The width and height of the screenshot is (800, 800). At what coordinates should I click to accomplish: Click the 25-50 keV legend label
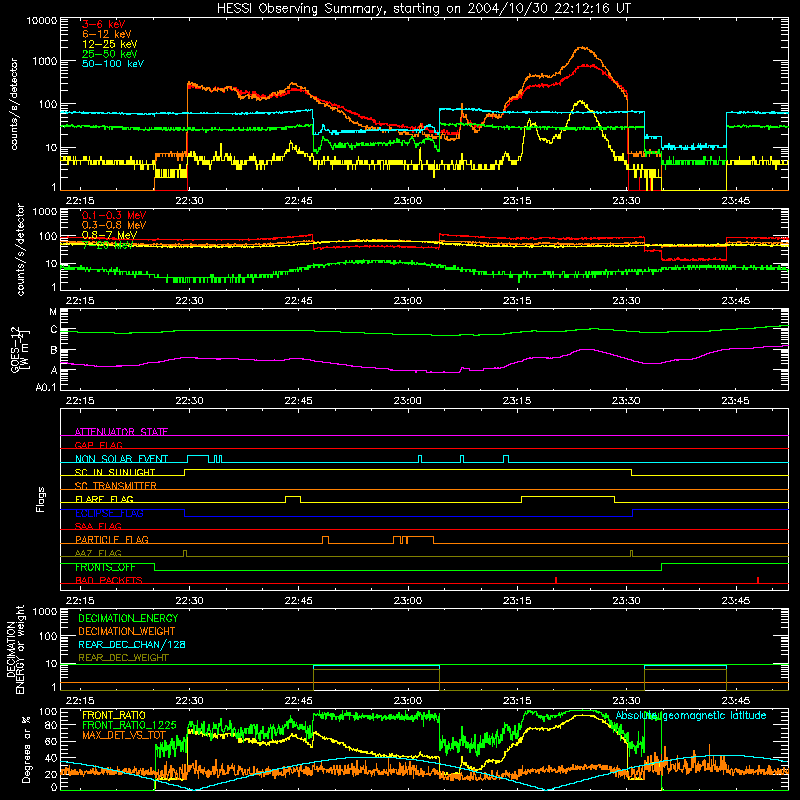pos(110,54)
